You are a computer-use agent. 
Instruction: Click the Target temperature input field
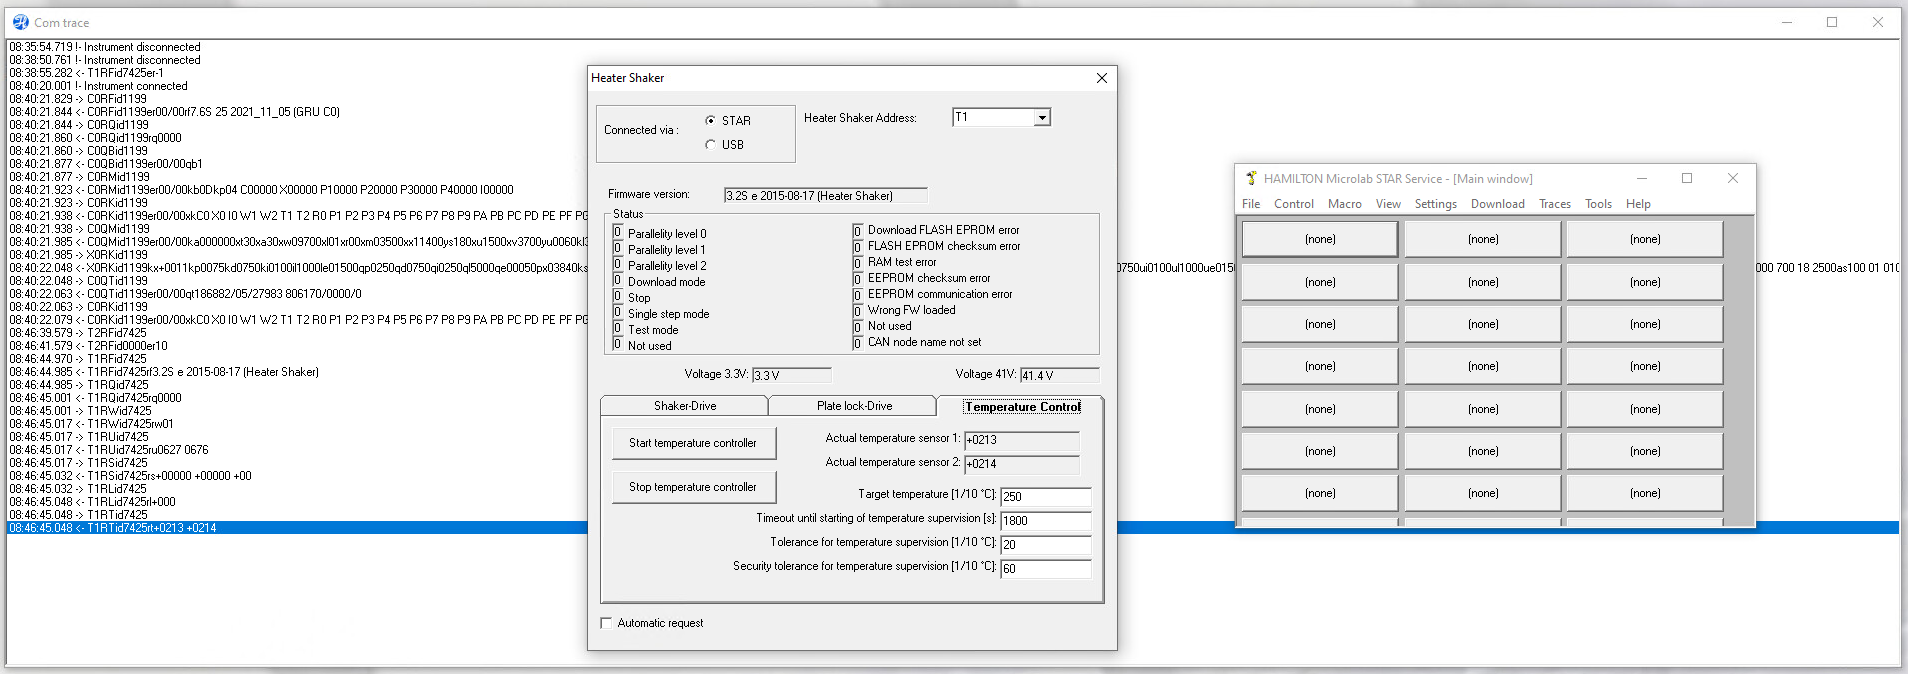pos(1044,497)
